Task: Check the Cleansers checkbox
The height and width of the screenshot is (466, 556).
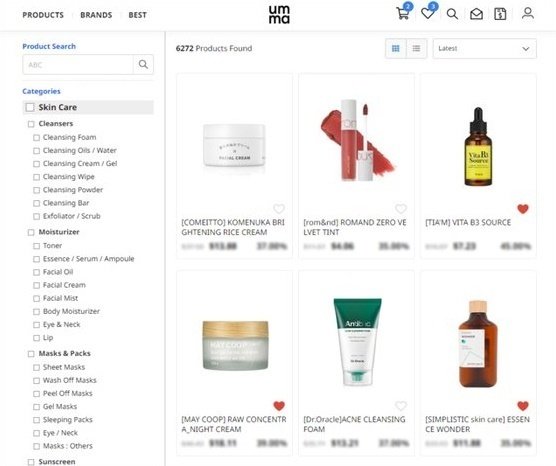Action: (x=31, y=124)
